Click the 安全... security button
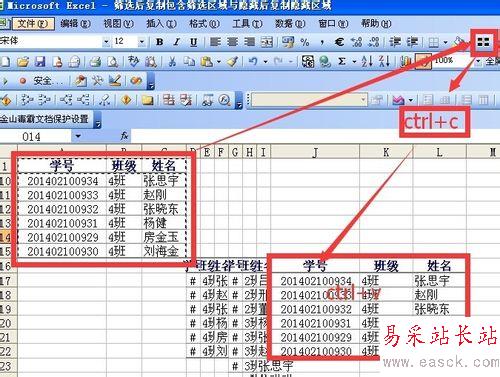Screen dimensions: 500x377 click(x=47, y=81)
